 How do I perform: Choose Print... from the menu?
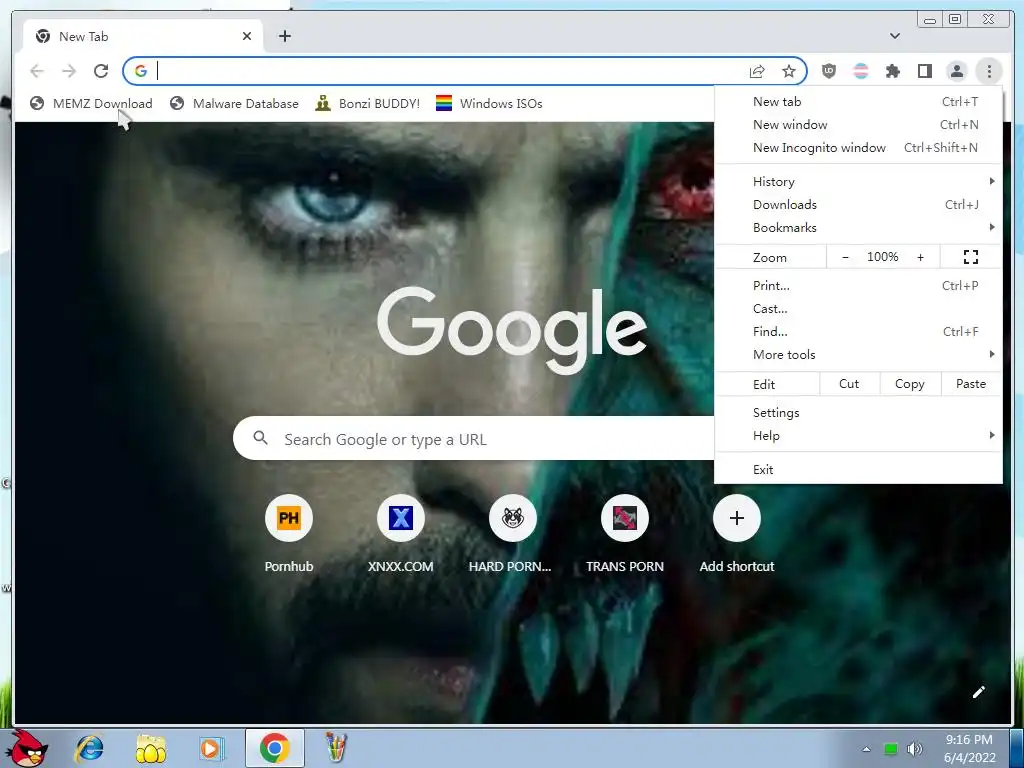pos(858,285)
